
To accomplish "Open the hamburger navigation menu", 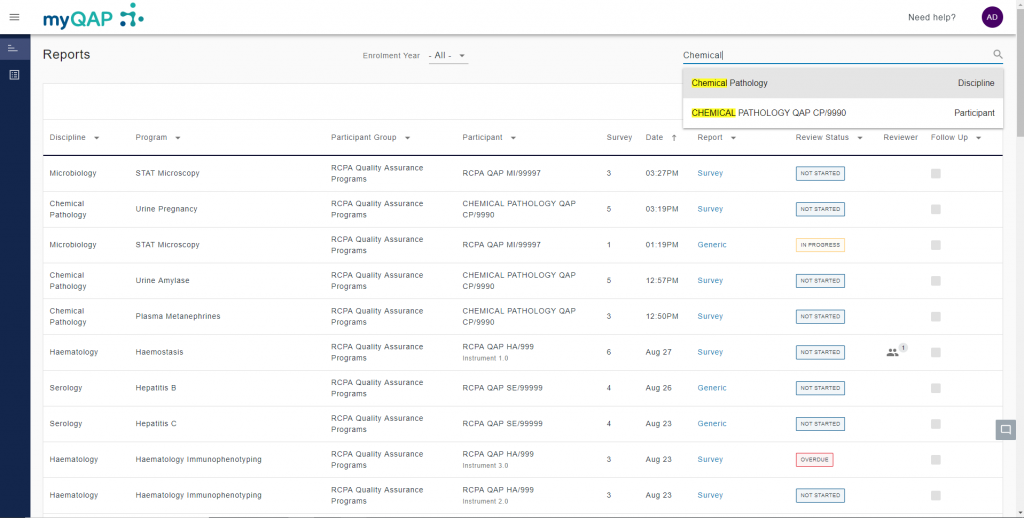I will 14,17.
